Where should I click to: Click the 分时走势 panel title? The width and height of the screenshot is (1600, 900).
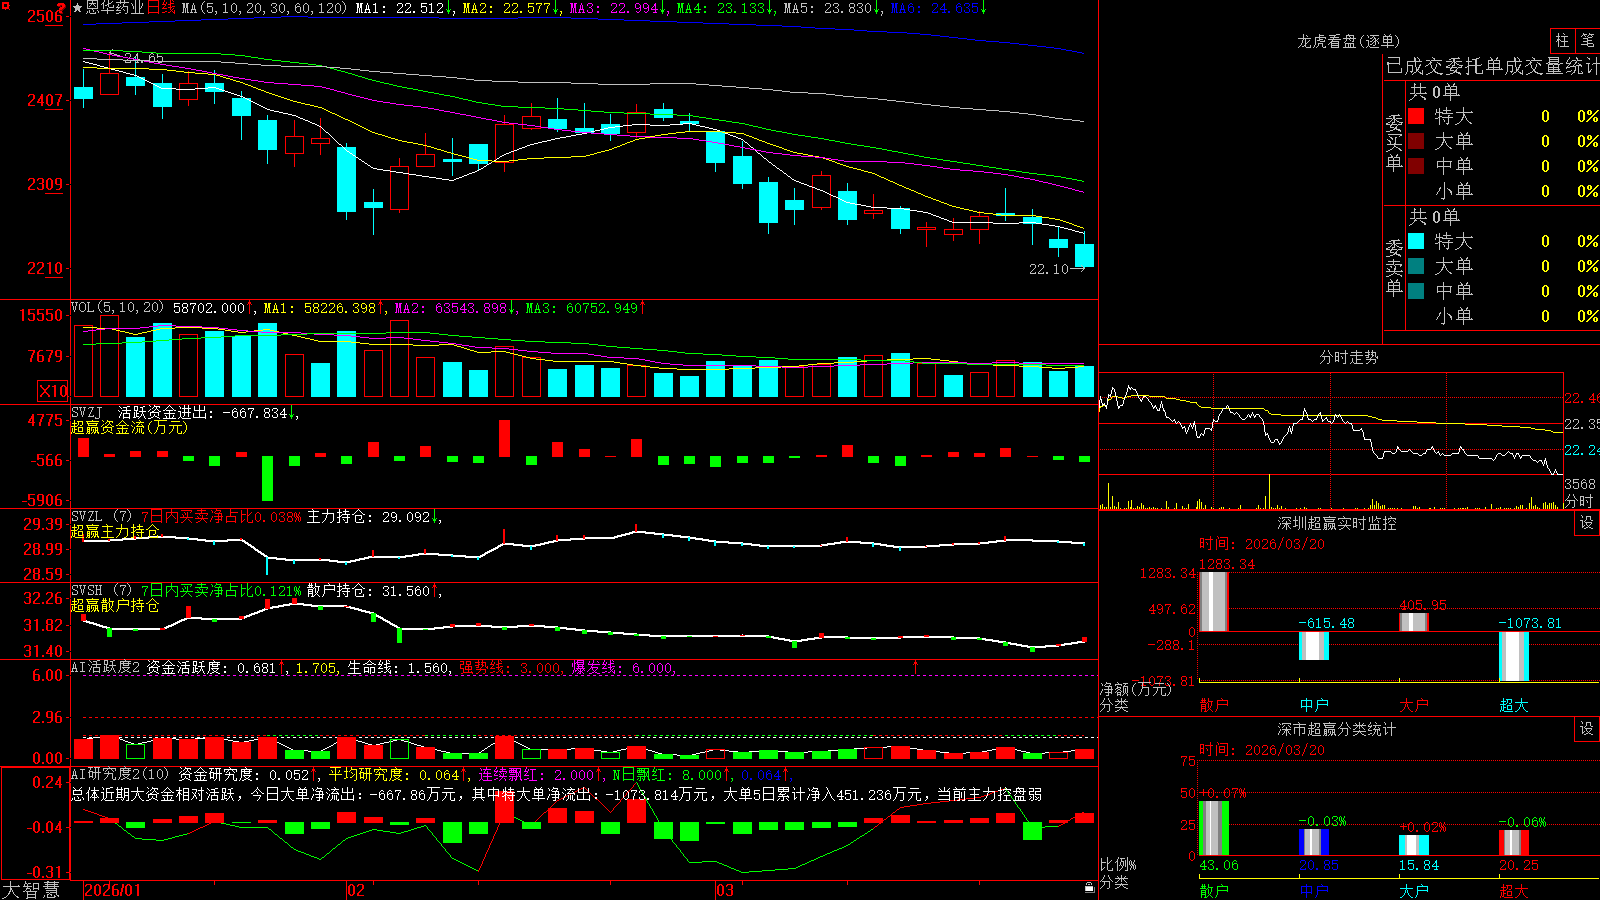tap(1348, 357)
